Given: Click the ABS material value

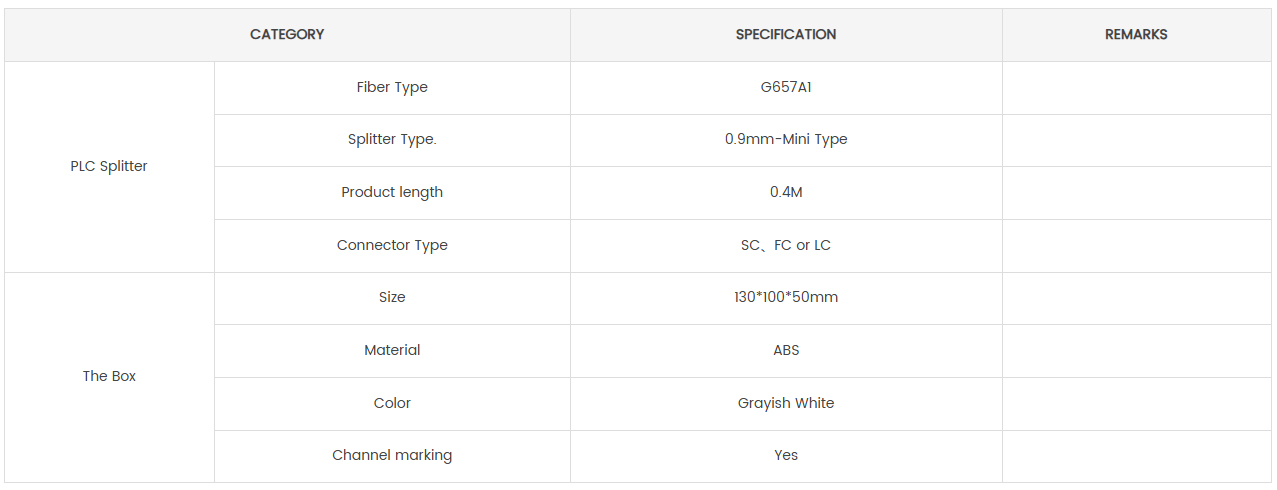Looking at the screenshot, I should tap(786, 350).
